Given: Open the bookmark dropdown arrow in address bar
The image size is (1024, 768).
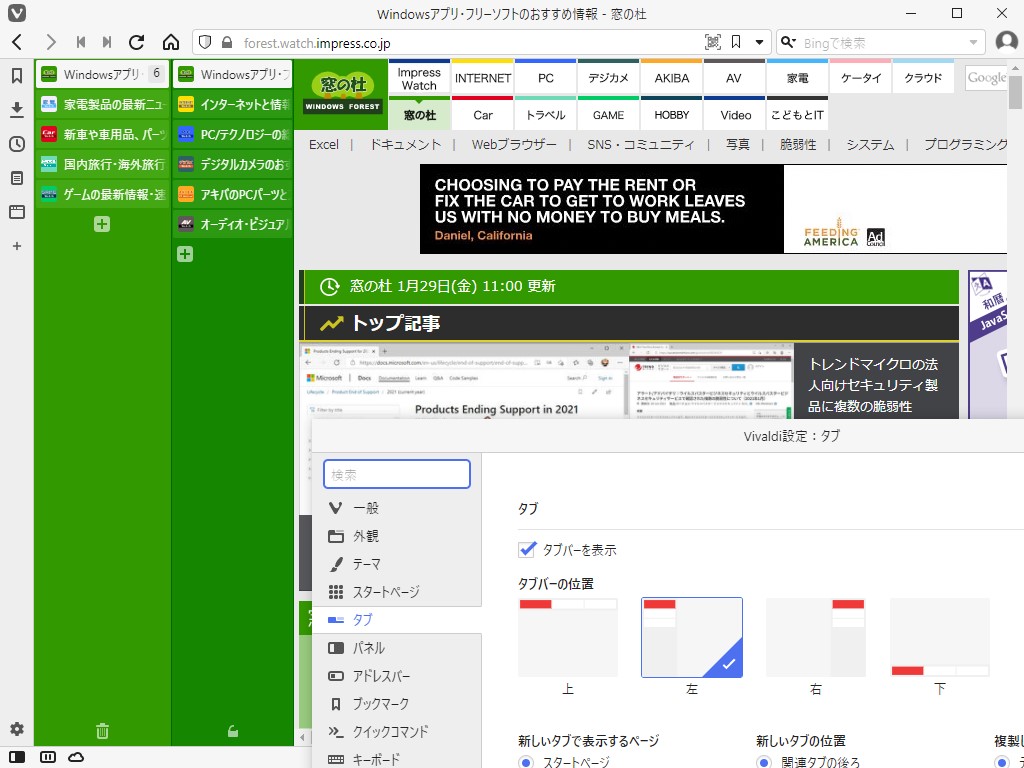Looking at the screenshot, I should point(758,44).
